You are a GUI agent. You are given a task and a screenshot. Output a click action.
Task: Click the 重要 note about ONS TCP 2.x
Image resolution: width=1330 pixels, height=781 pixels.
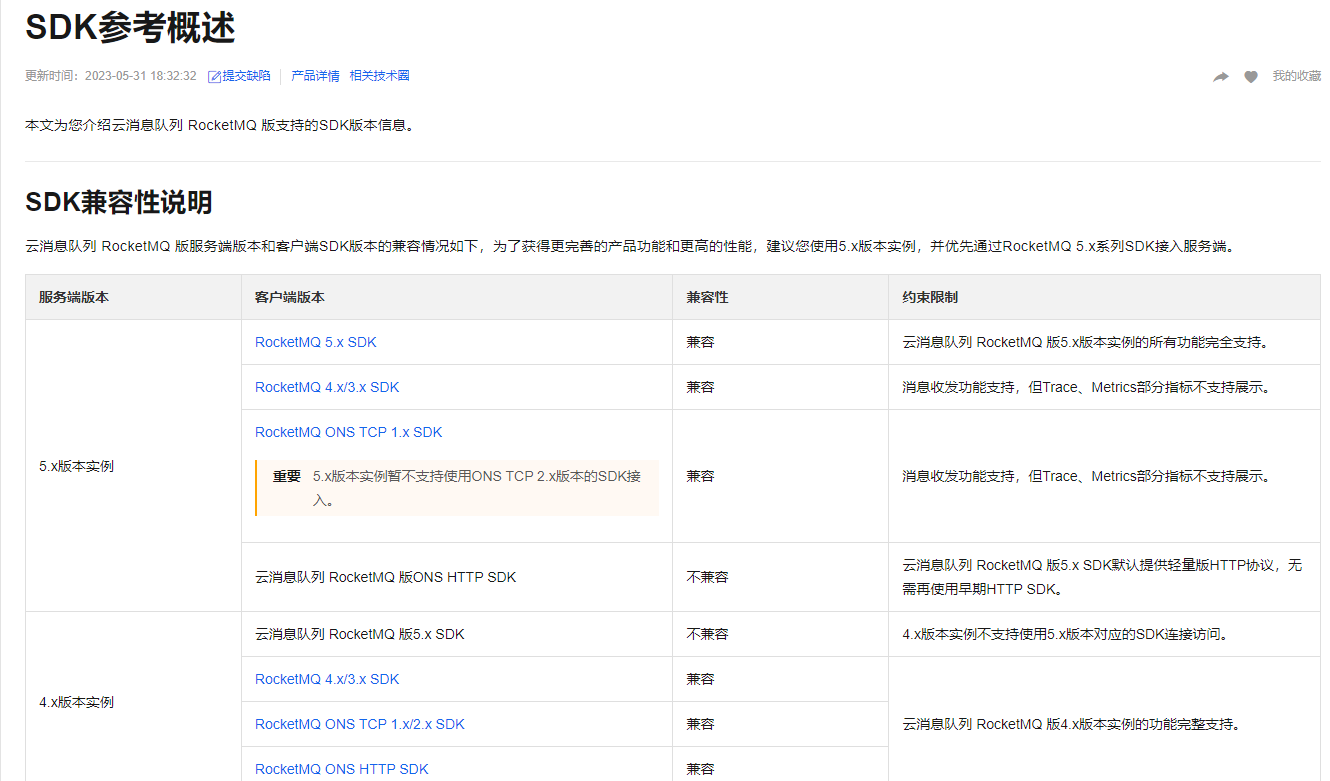pos(457,488)
